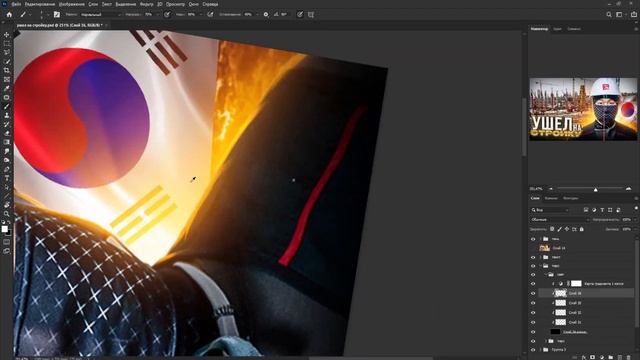
Task: Click the Share icon at top right
Action: (633, 14)
